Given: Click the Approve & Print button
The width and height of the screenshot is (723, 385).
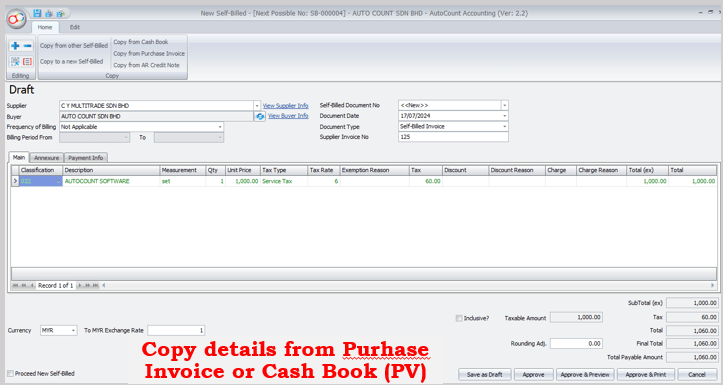Looking at the screenshot, I should pyautogui.click(x=646, y=374).
